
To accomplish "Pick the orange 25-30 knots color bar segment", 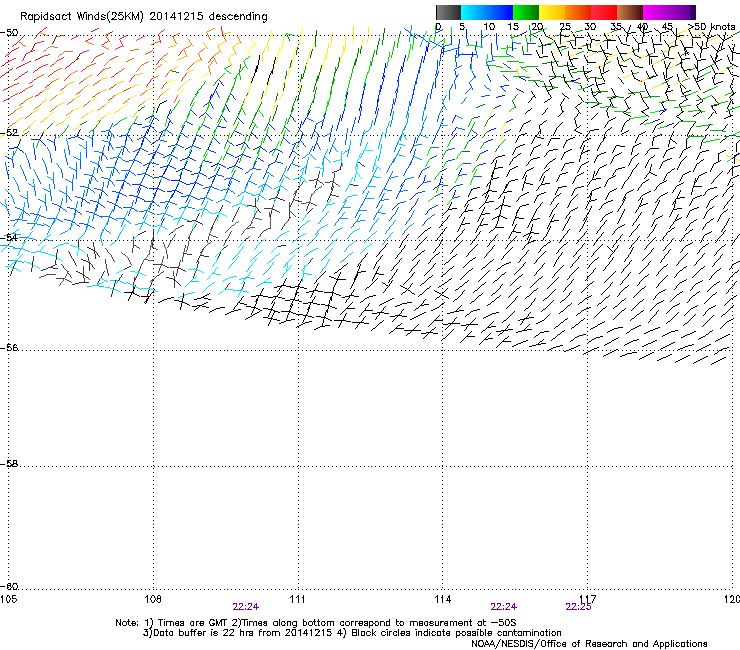I will tap(578, 12).
